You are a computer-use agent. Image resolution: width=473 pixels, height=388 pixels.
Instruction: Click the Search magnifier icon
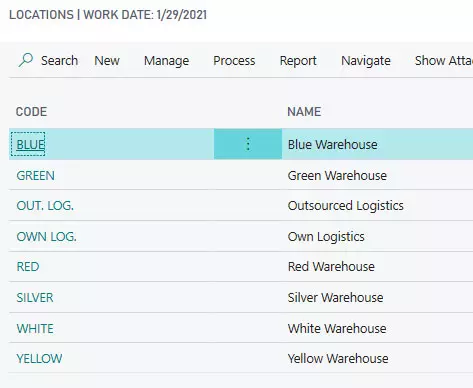26,60
